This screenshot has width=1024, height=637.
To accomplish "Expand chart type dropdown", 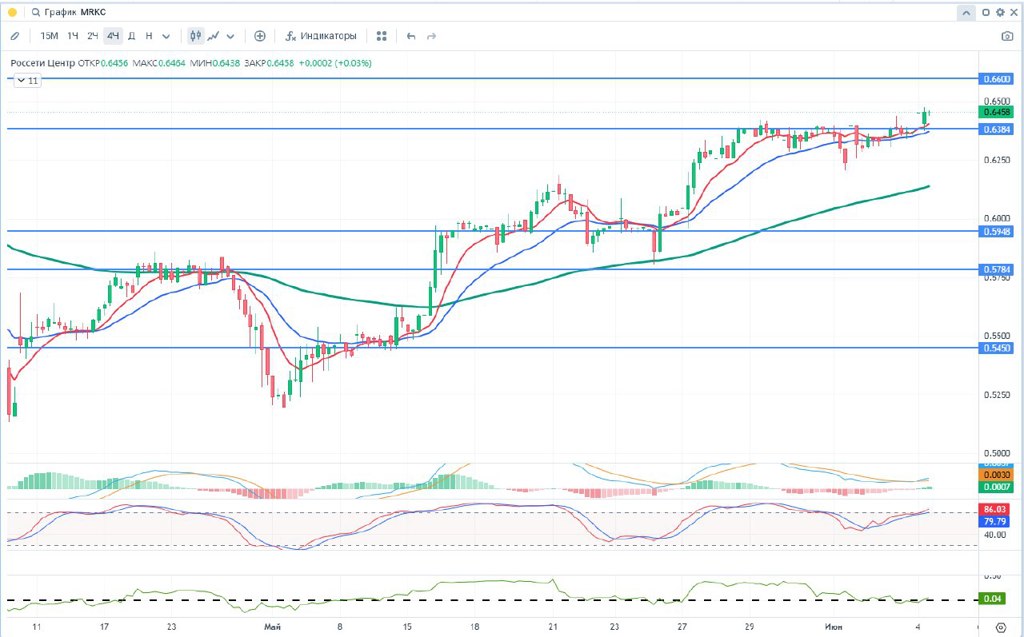I will coord(231,37).
